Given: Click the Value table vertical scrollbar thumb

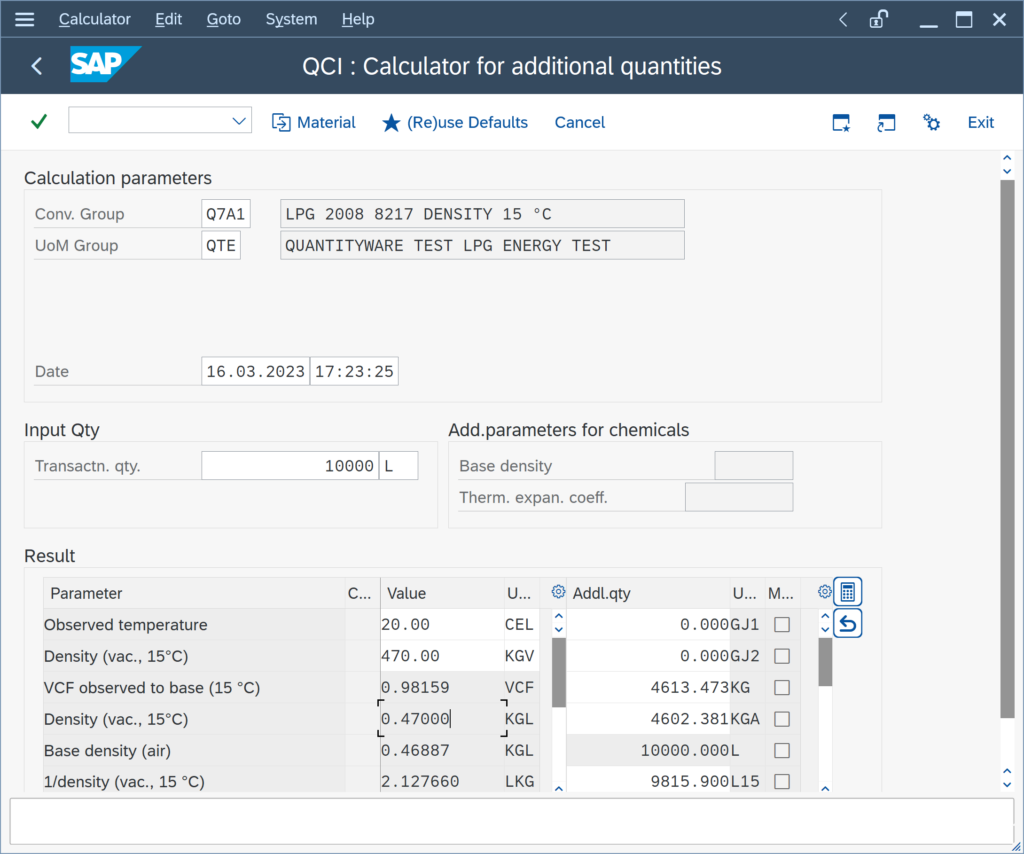Looking at the screenshot, I should (x=558, y=672).
